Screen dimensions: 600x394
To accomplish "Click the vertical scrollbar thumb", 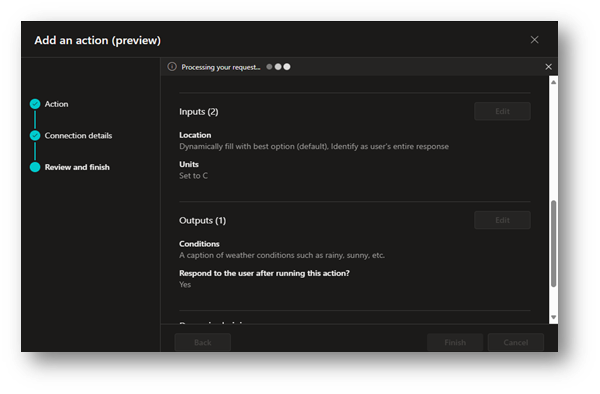I will (553, 244).
